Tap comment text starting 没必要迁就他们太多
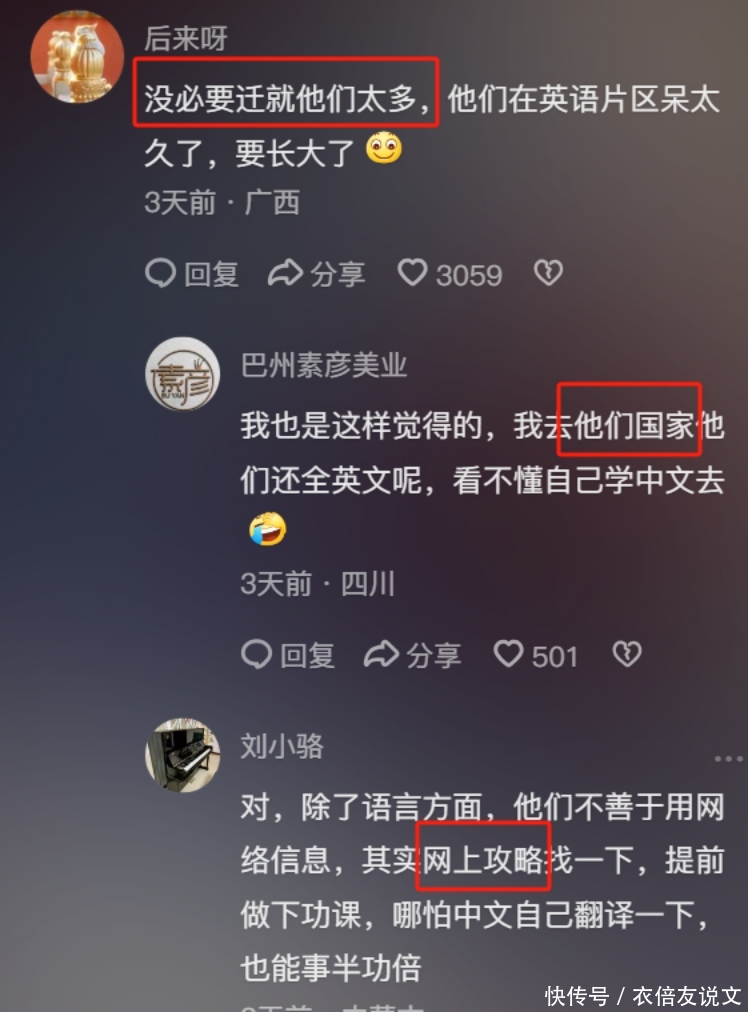This screenshot has width=748, height=1012. pyautogui.click(x=432, y=126)
